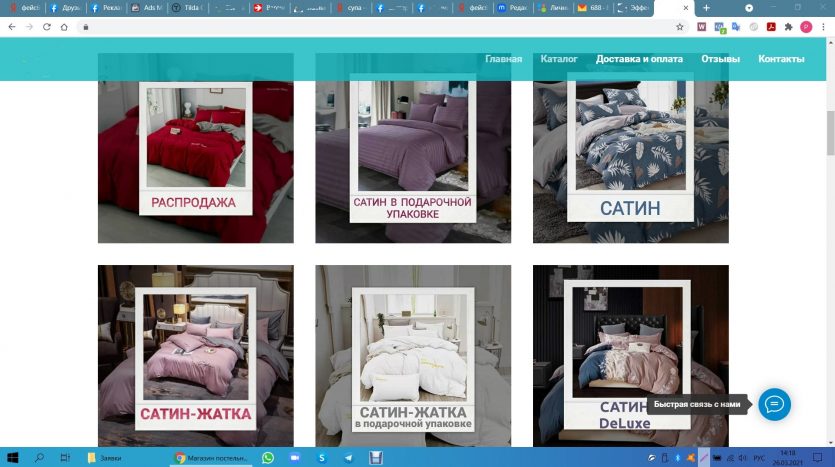Open a new browser tab

[706, 8]
